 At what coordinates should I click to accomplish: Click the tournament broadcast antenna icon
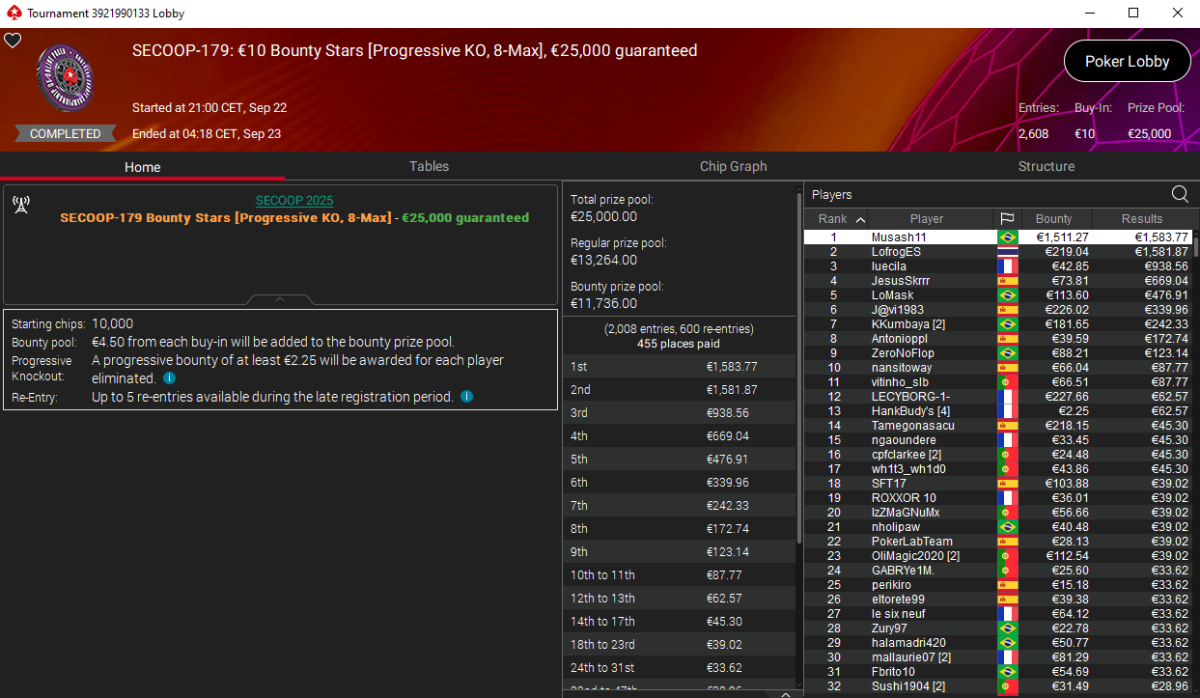click(21, 205)
